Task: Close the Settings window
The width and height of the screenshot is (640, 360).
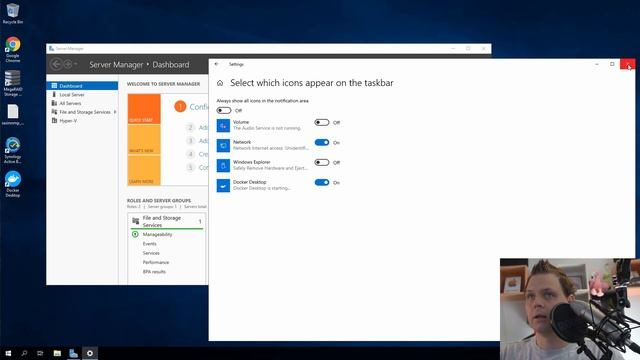Action: point(627,64)
